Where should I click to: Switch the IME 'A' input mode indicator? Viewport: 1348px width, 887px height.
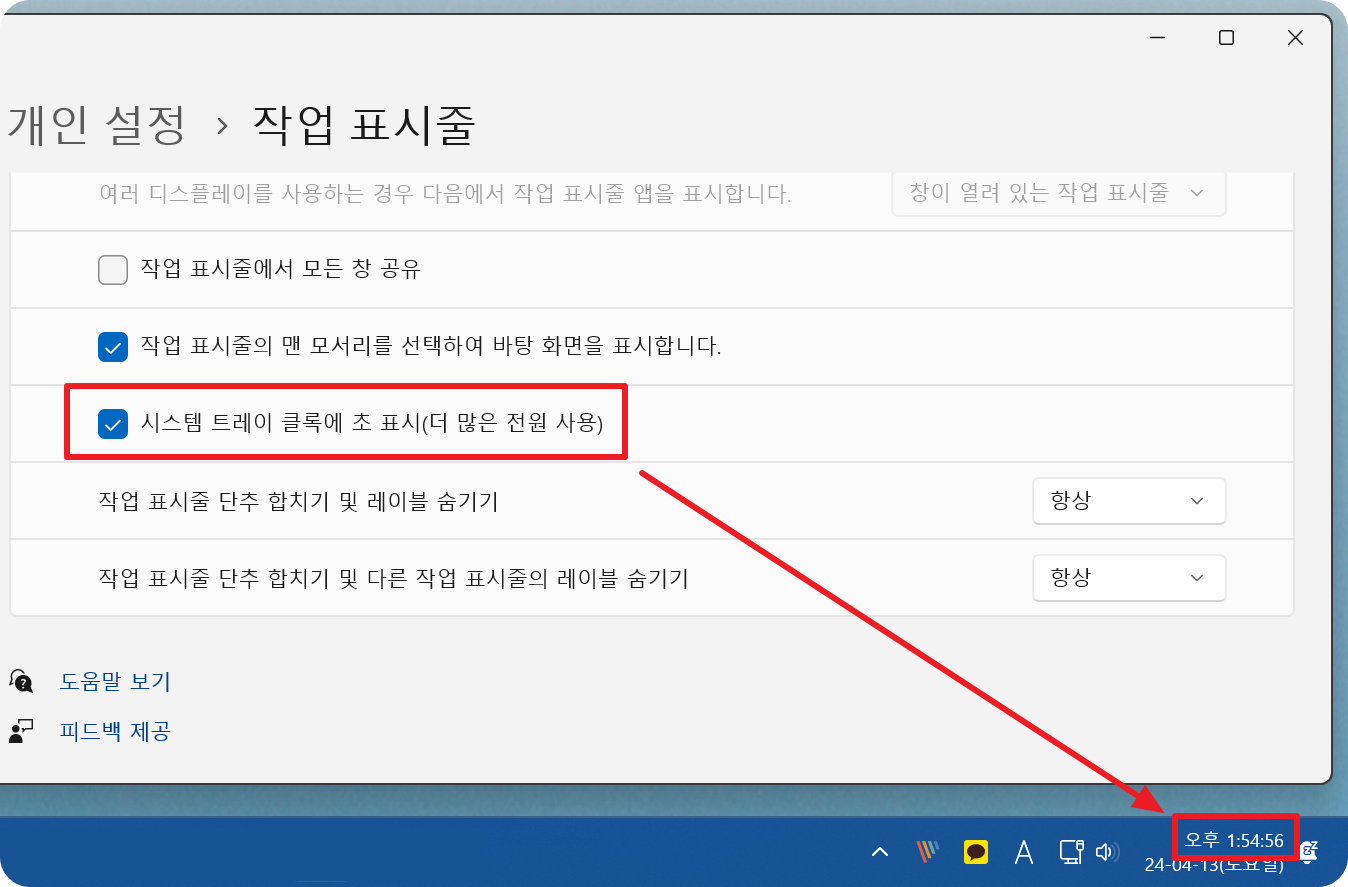click(x=1023, y=852)
